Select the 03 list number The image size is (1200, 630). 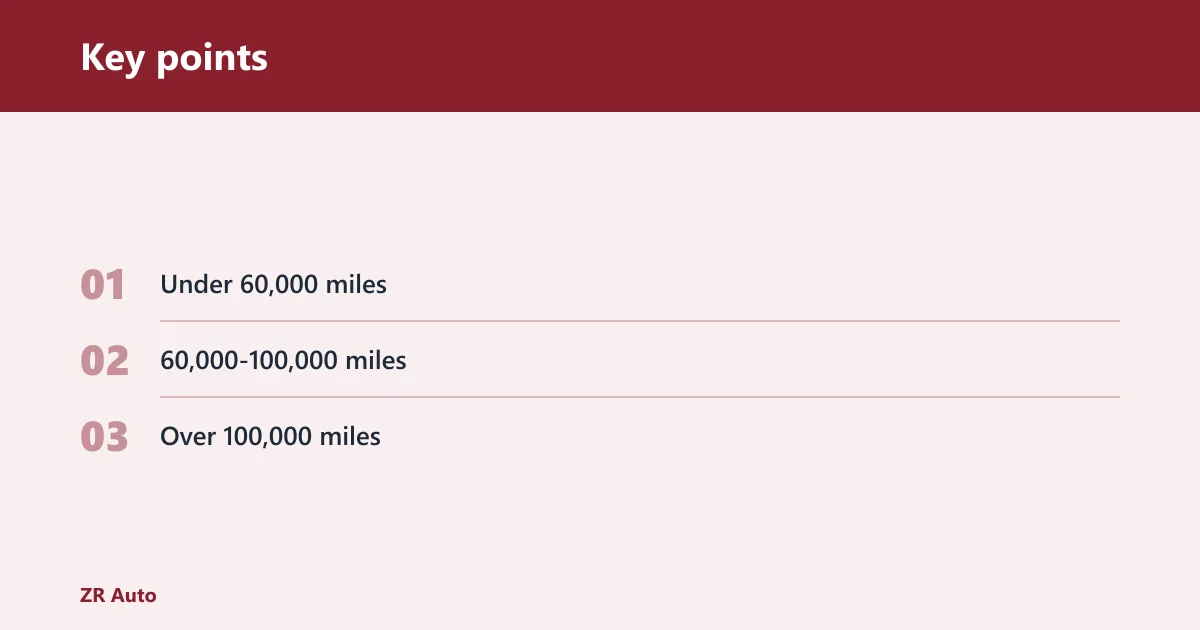click(105, 437)
